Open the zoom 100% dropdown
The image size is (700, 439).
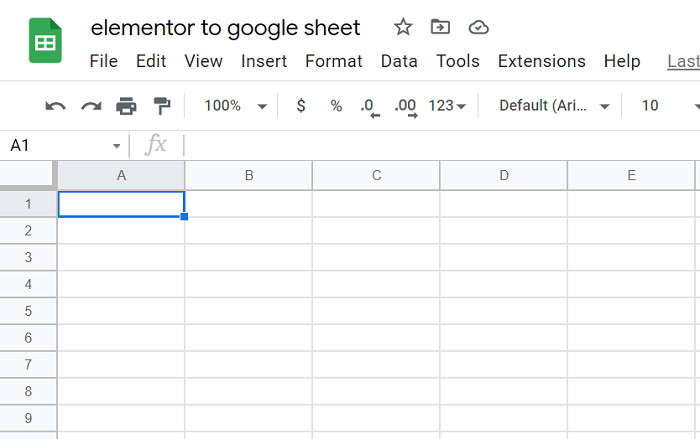point(235,106)
